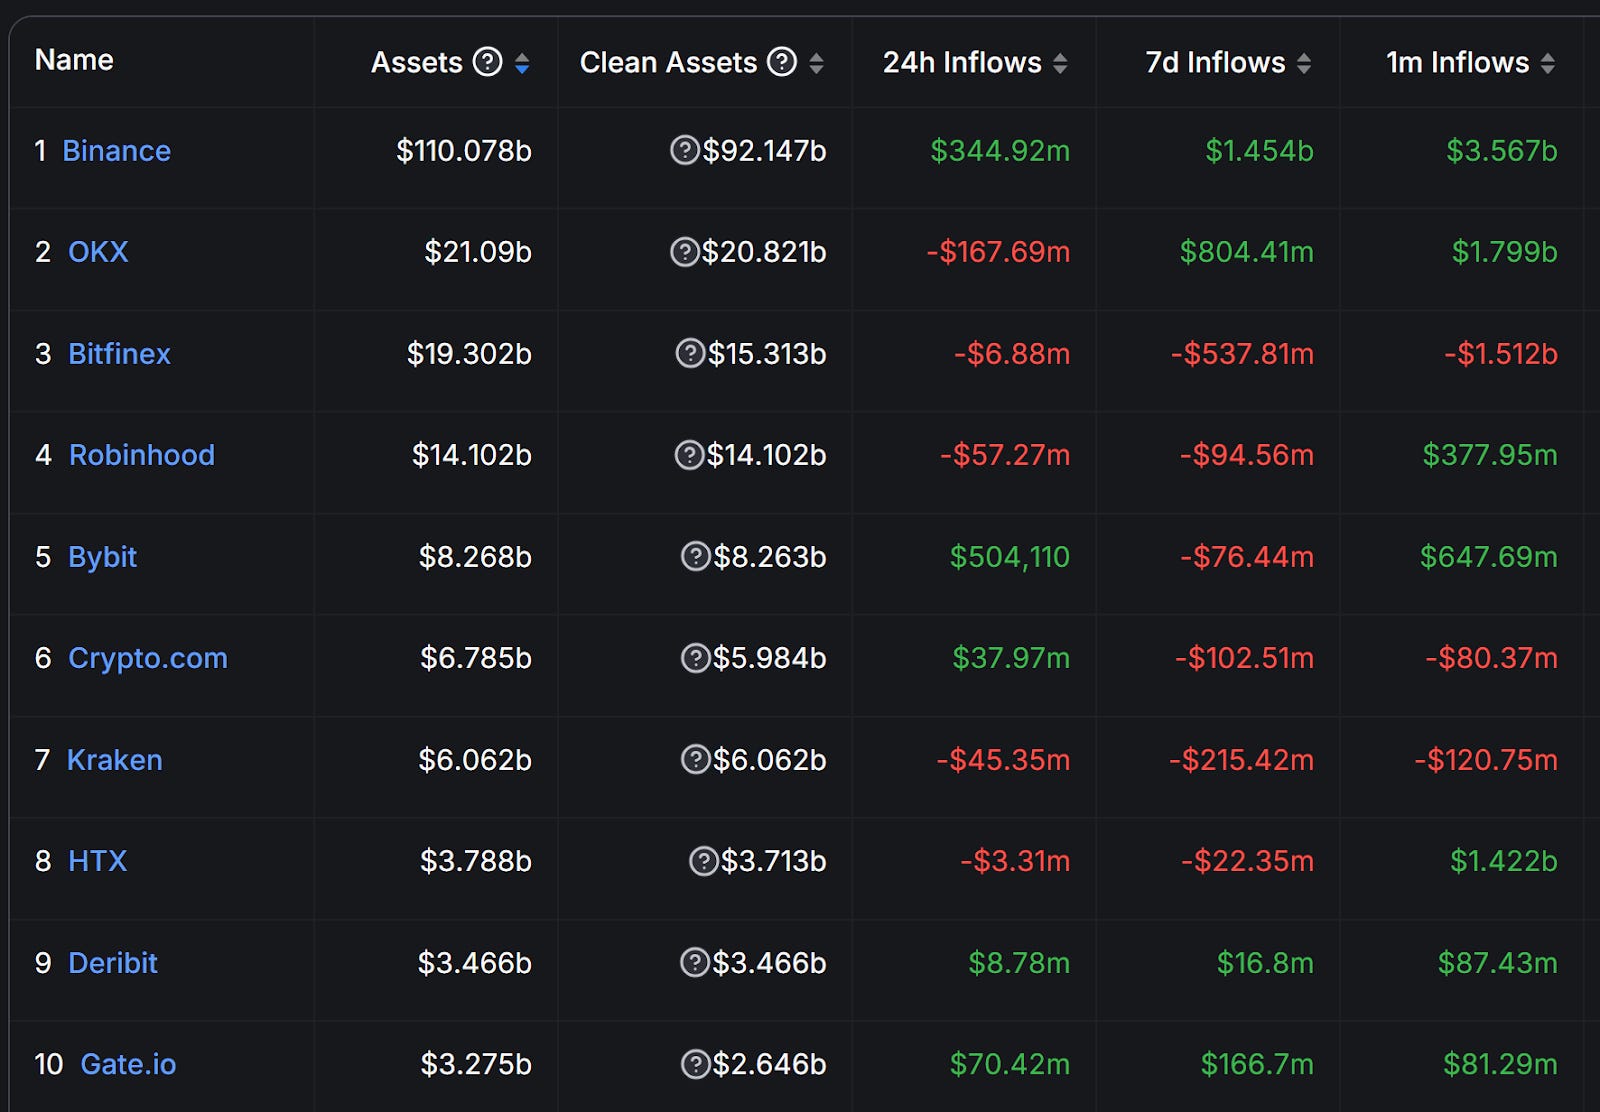Click Bybit 24h inflow $504,110
Image resolution: width=1600 pixels, height=1112 pixels.
coord(1010,557)
